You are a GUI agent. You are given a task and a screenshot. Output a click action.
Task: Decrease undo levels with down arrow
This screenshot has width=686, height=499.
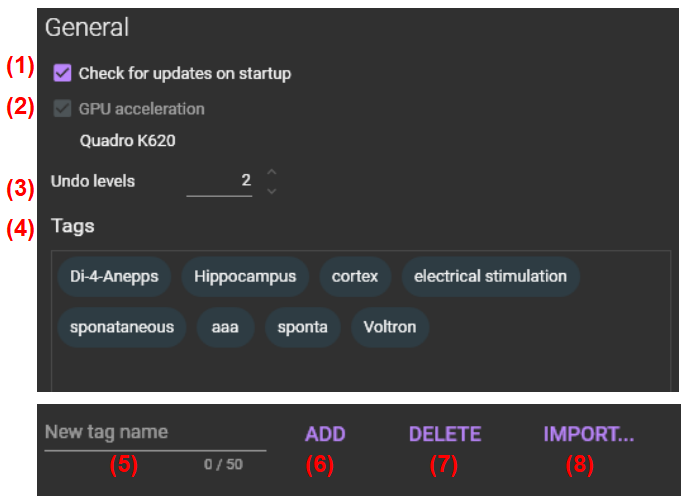pos(271,190)
